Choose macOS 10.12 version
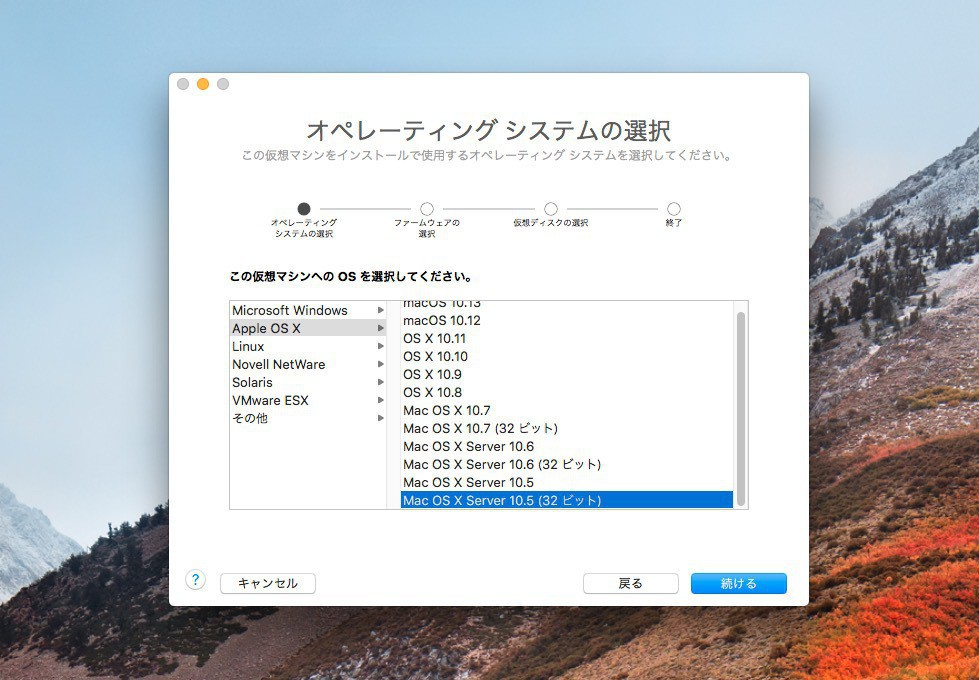 click(x=567, y=320)
